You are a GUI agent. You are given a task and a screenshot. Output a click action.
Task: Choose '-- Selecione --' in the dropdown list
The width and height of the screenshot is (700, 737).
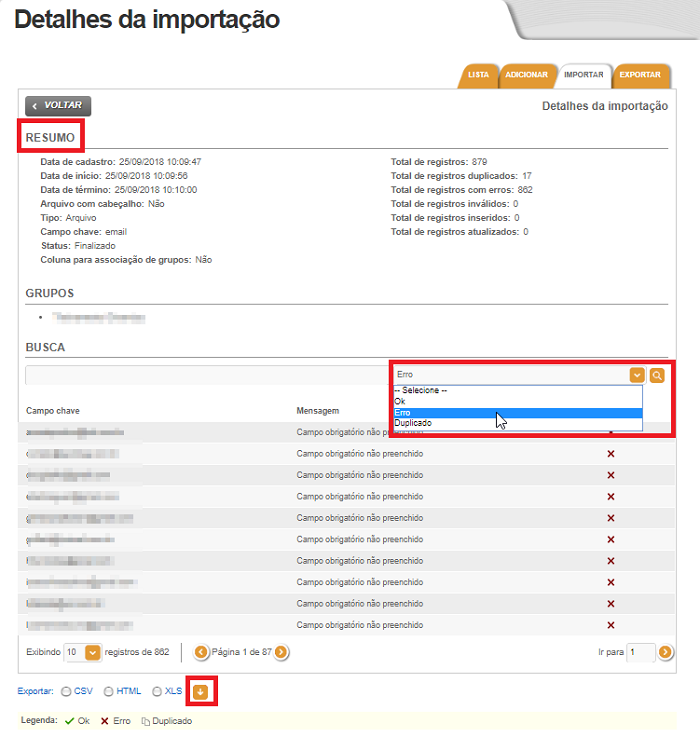(x=518, y=390)
